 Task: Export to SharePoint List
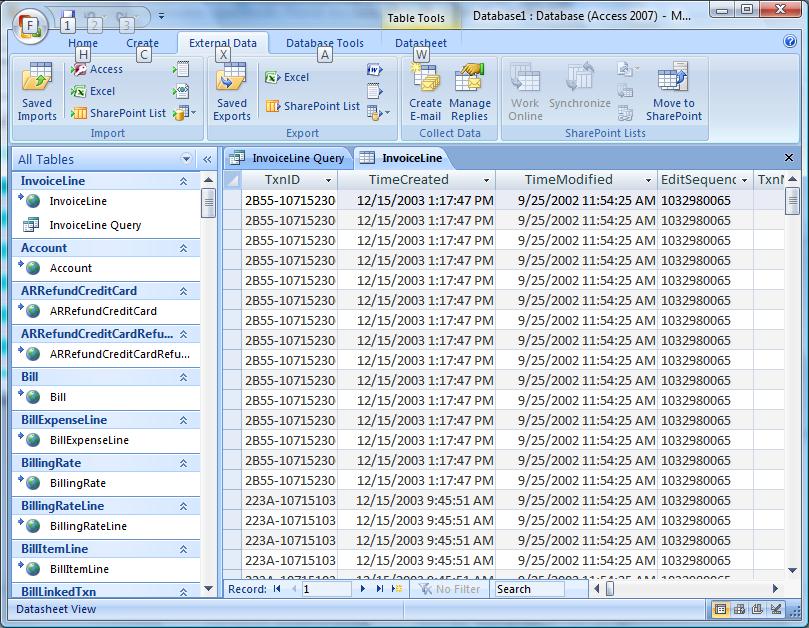312,106
